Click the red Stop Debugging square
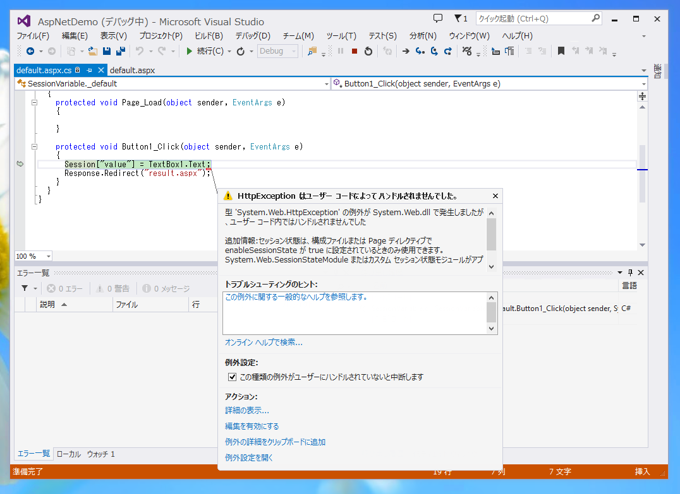 354,51
